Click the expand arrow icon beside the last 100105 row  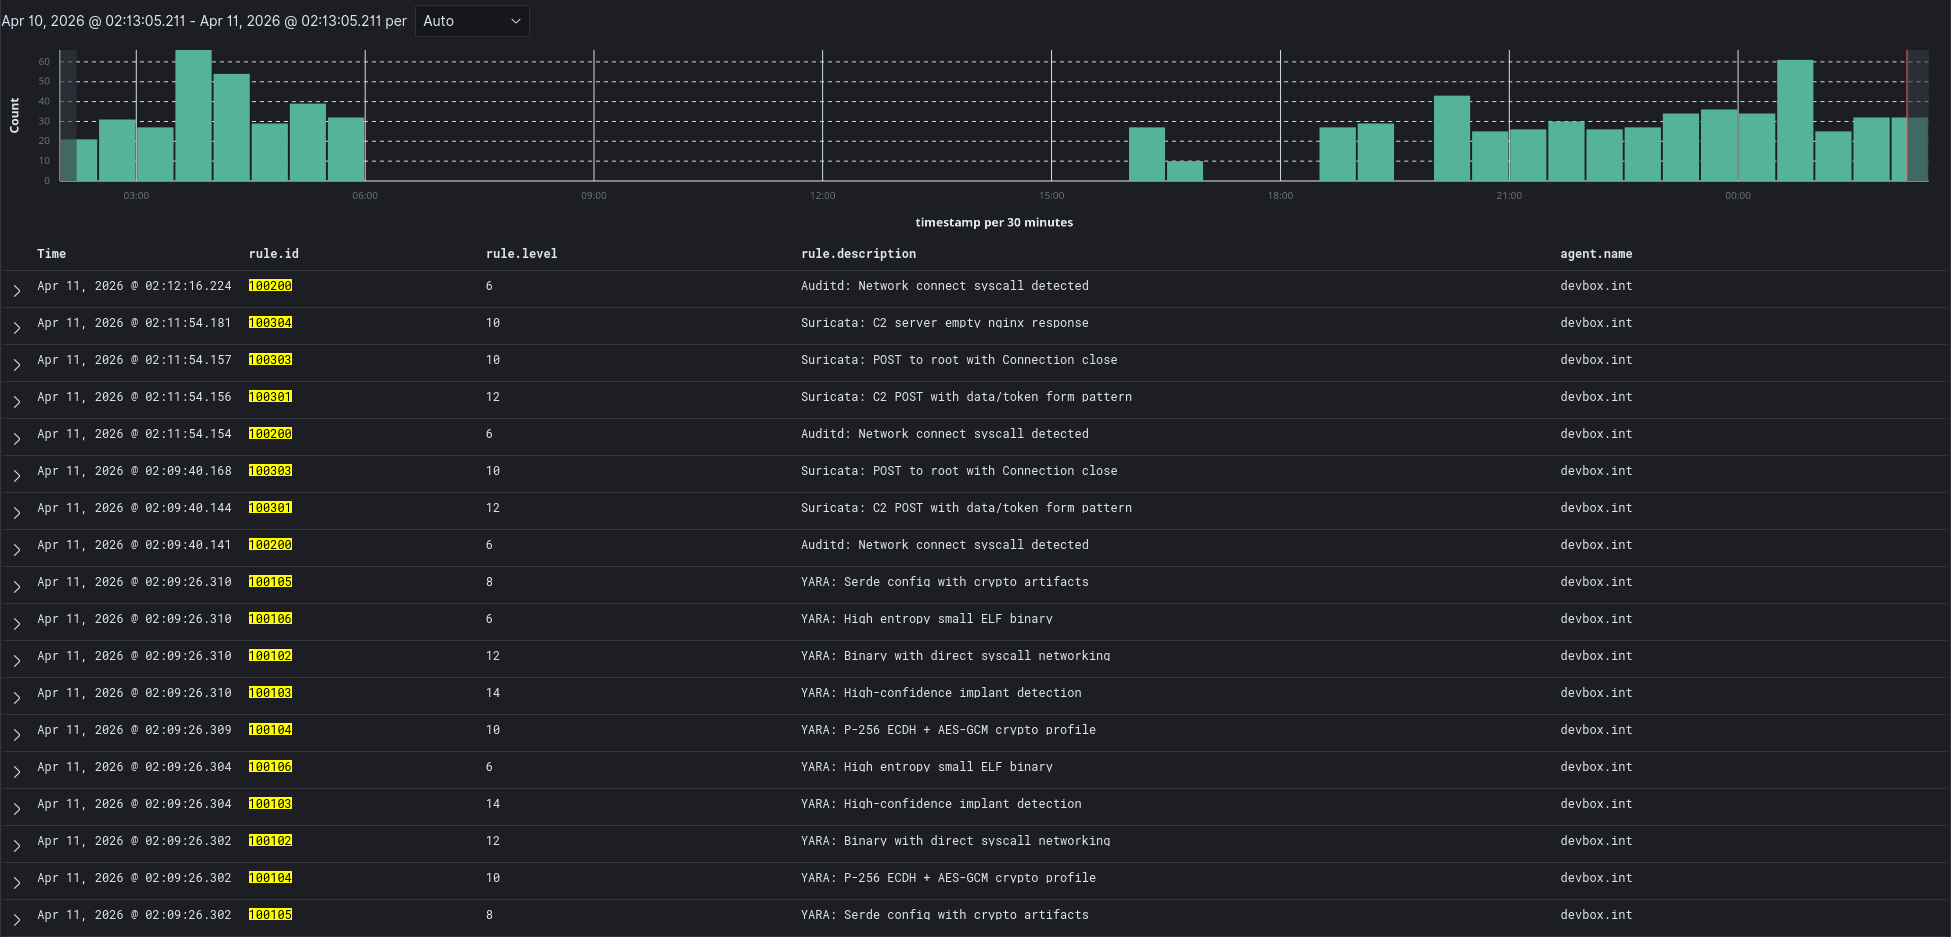[x=16, y=919]
